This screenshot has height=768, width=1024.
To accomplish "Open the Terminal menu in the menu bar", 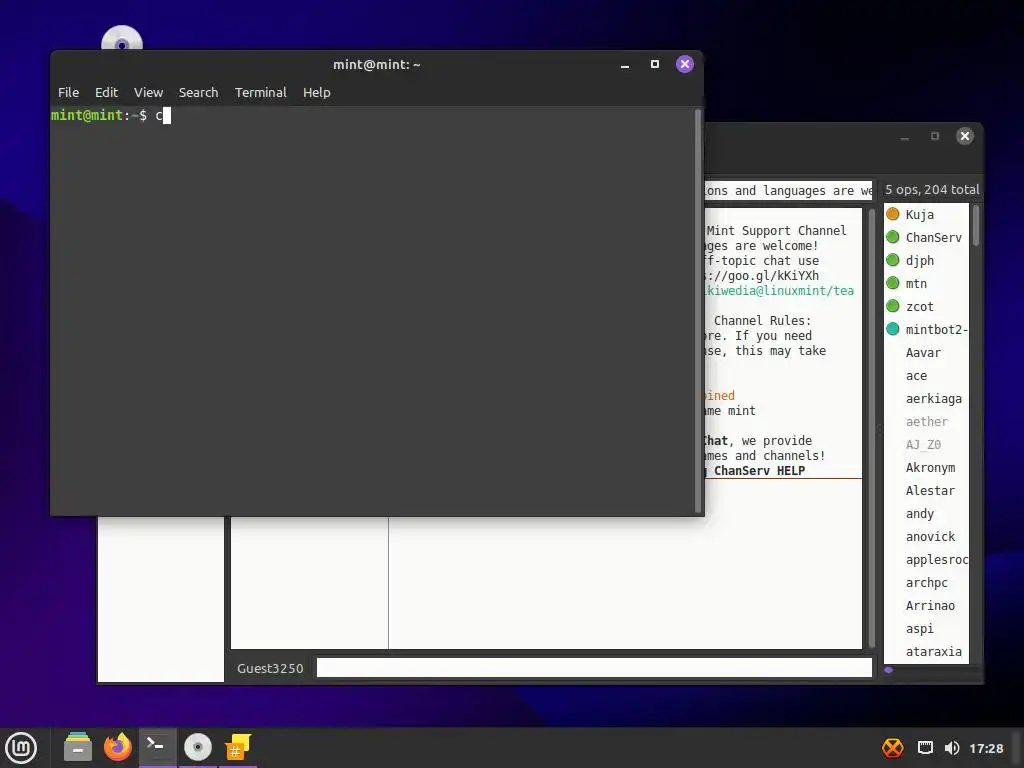I will [261, 93].
